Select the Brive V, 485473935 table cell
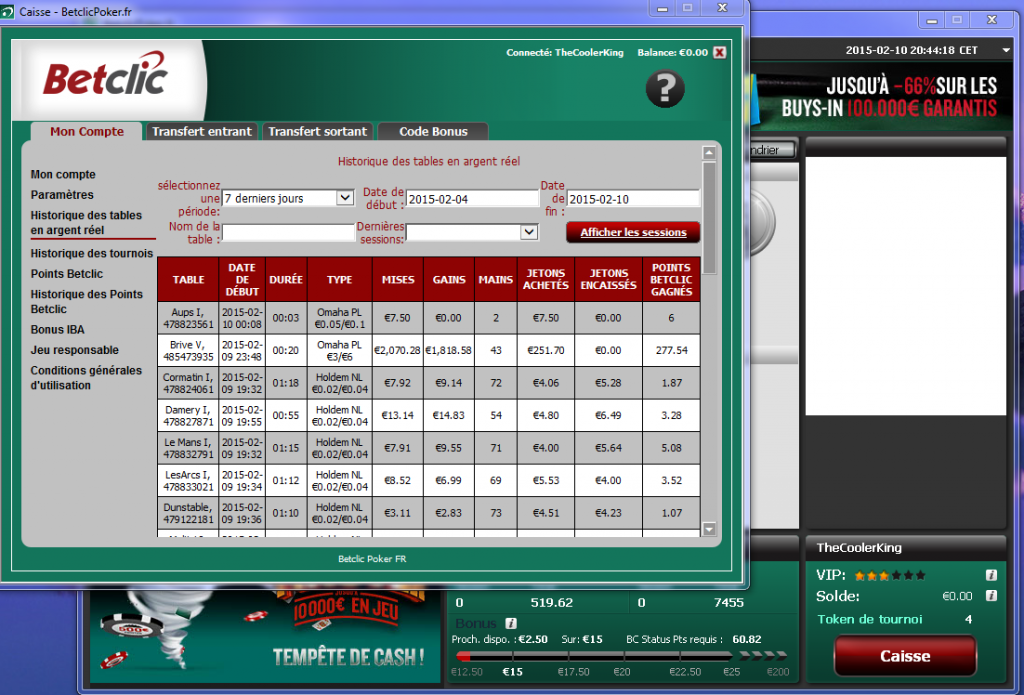The width and height of the screenshot is (1024, 695). pyautogui.click(x=188, y=351)
